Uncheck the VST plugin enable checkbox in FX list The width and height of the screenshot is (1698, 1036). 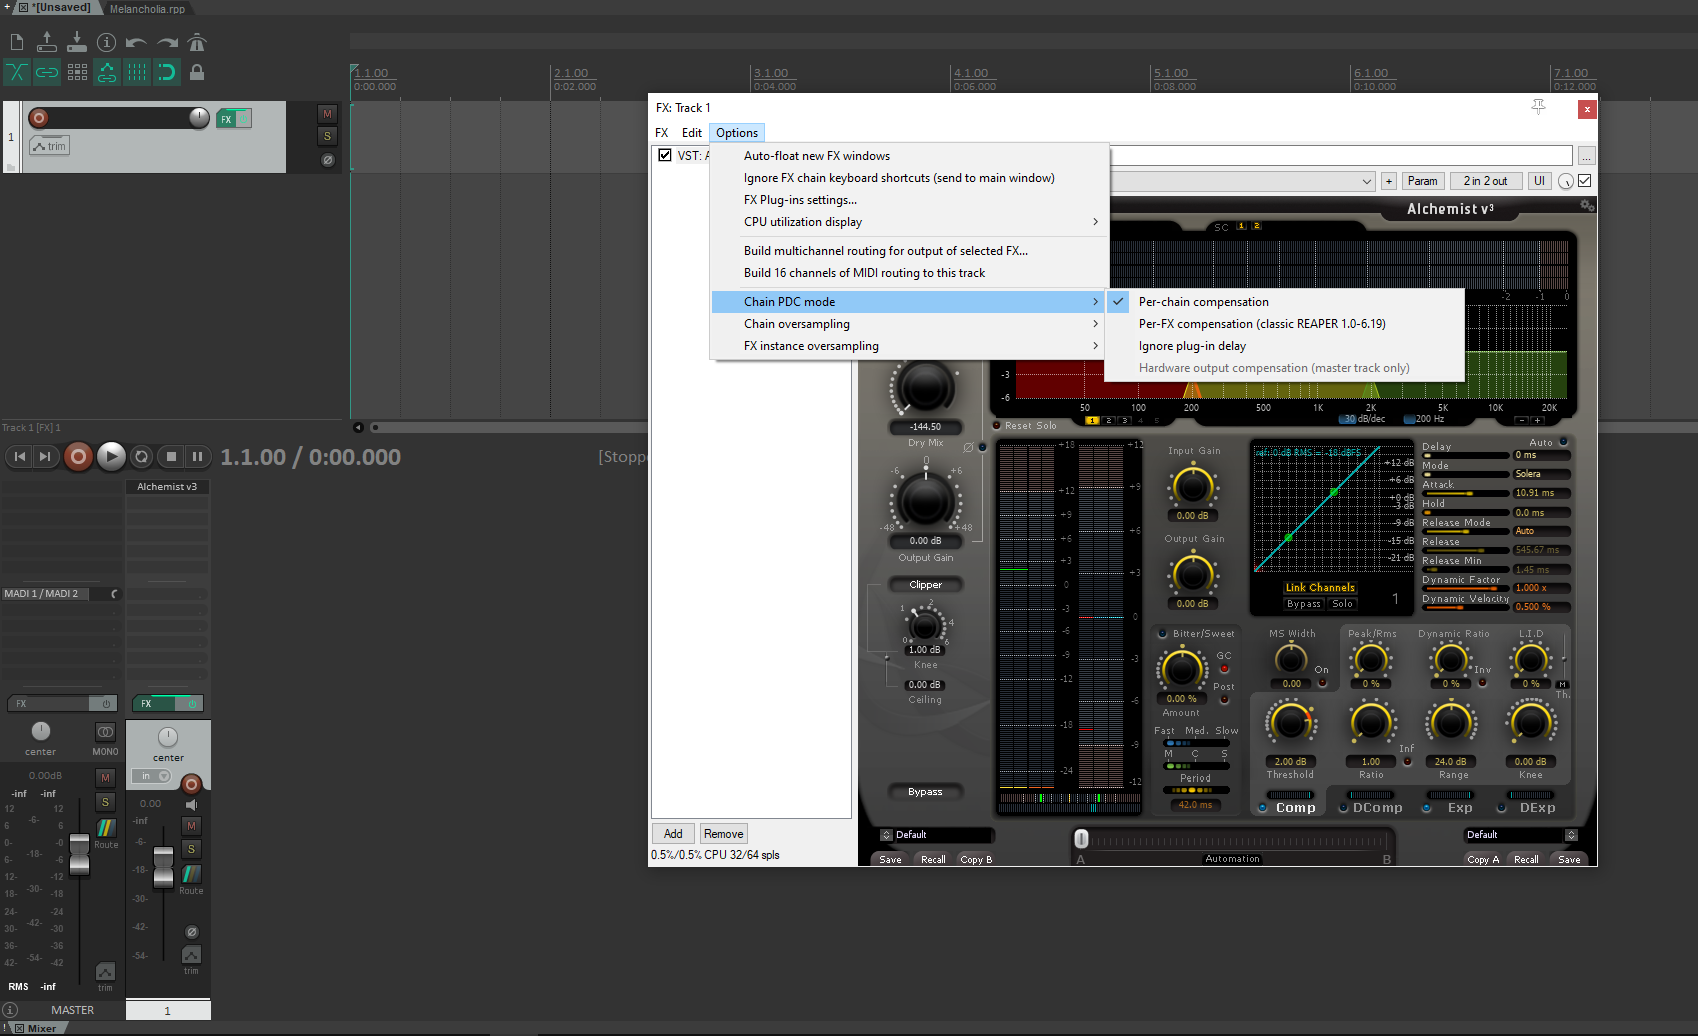(x=665, y=155)
